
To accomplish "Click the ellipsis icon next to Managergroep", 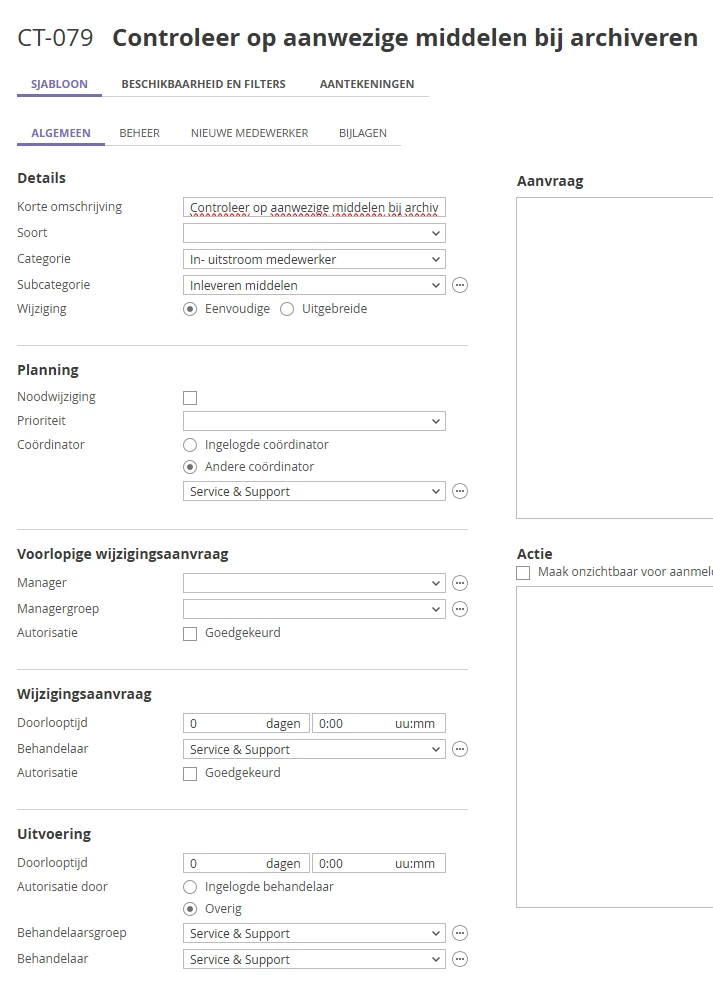I will pos(460,609).
